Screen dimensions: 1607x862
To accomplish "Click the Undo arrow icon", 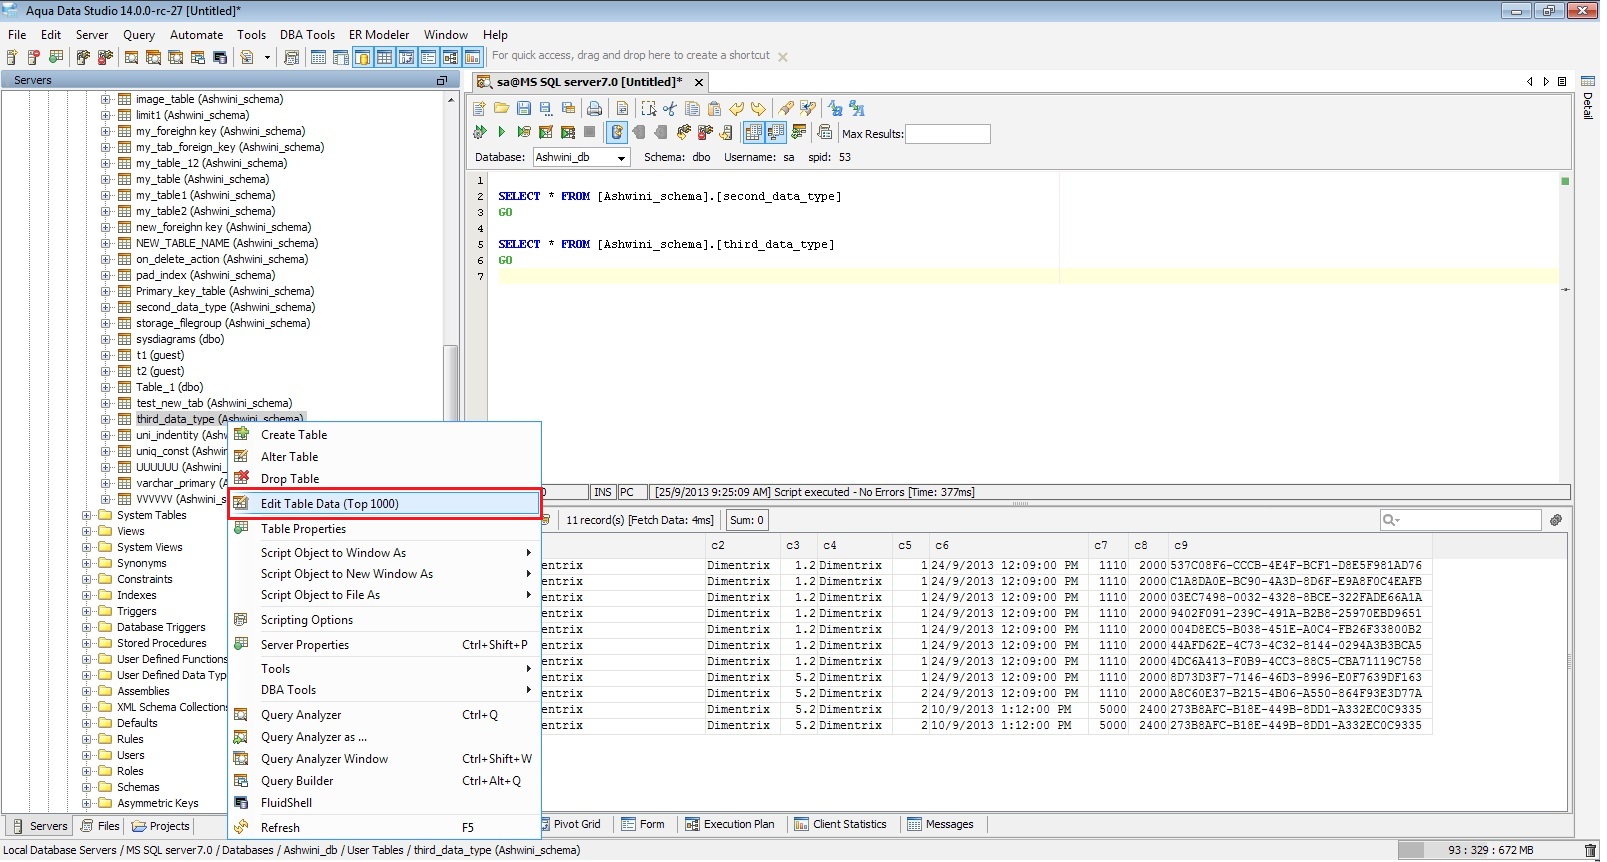I will coord(737,109).
